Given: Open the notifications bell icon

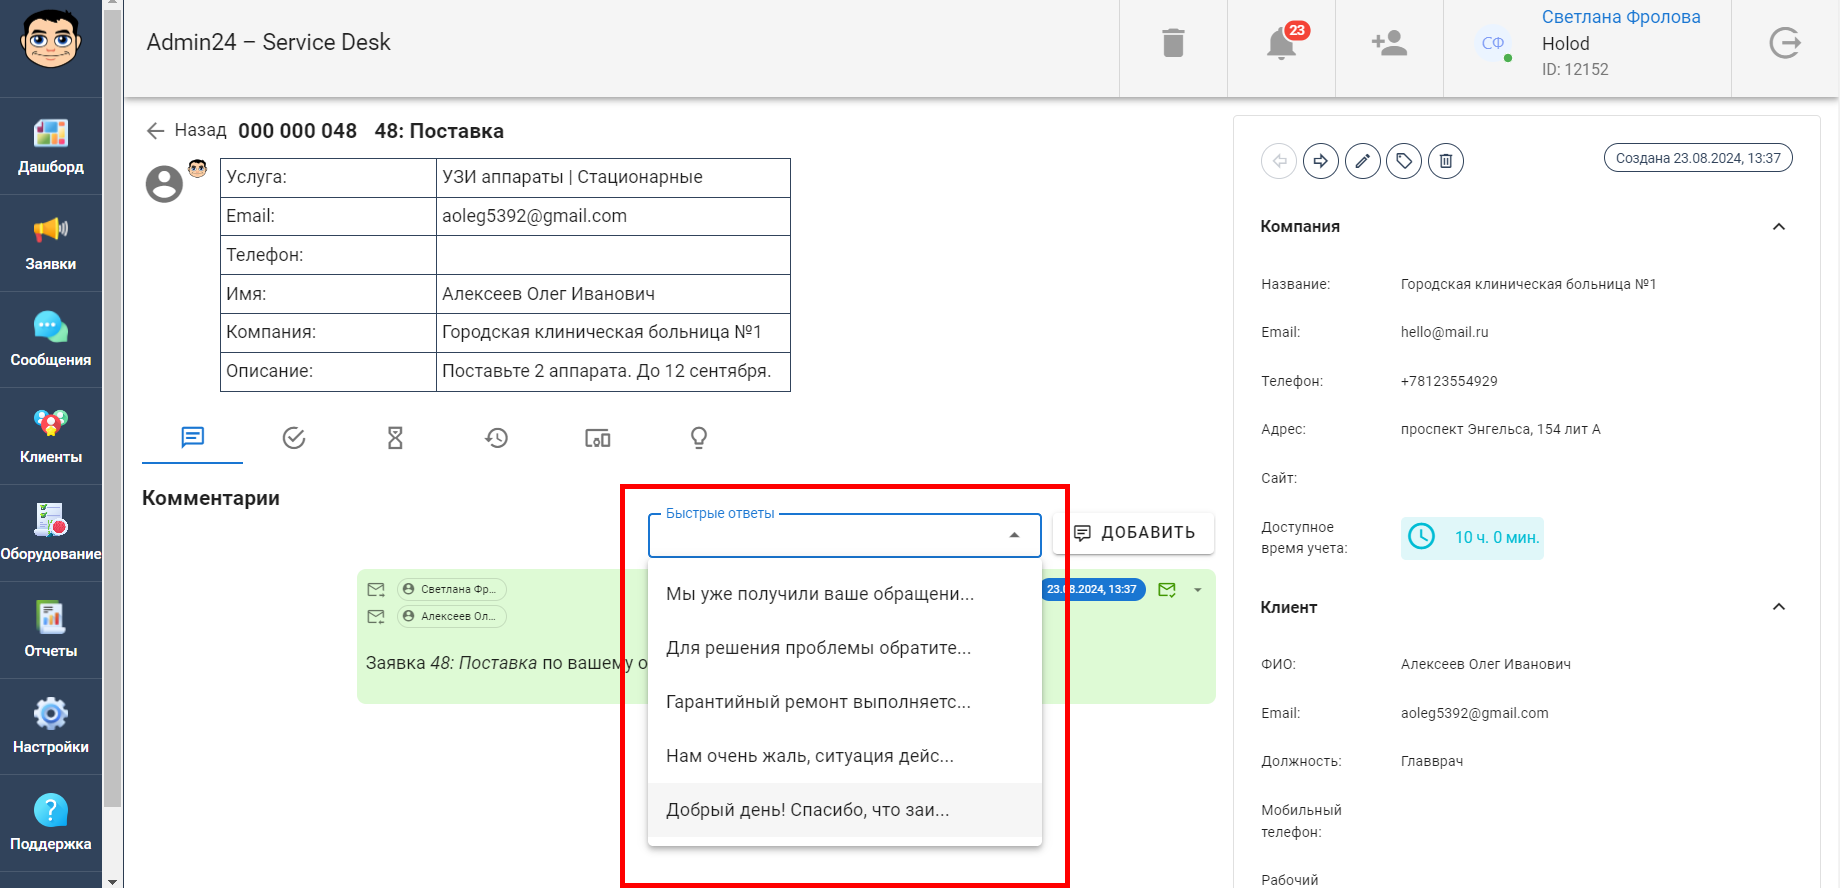Looking at the screenshot, I should pyautogui.click(x=1281, y=44).
